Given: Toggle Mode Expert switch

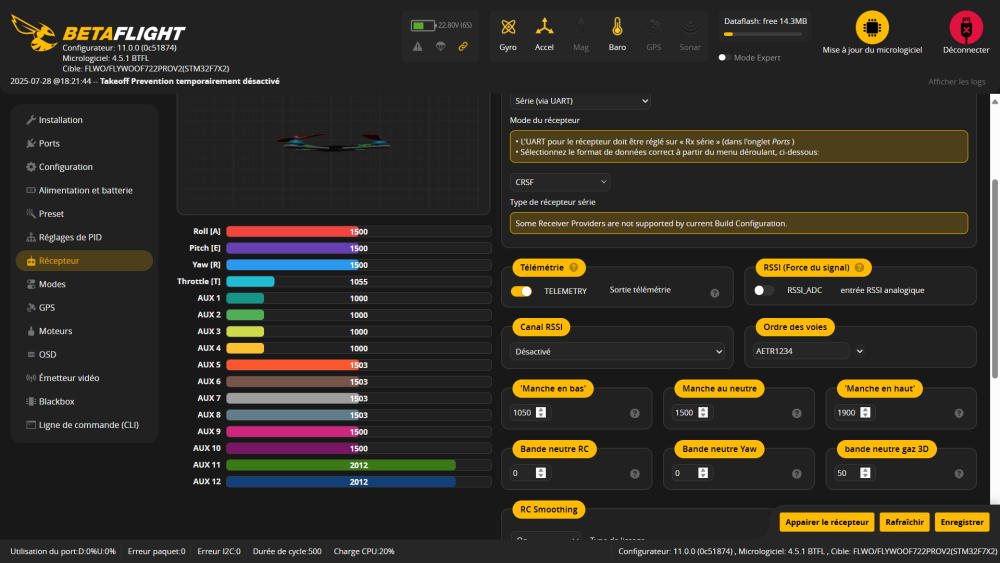Looking at the screenshot, I should [724, 58].
